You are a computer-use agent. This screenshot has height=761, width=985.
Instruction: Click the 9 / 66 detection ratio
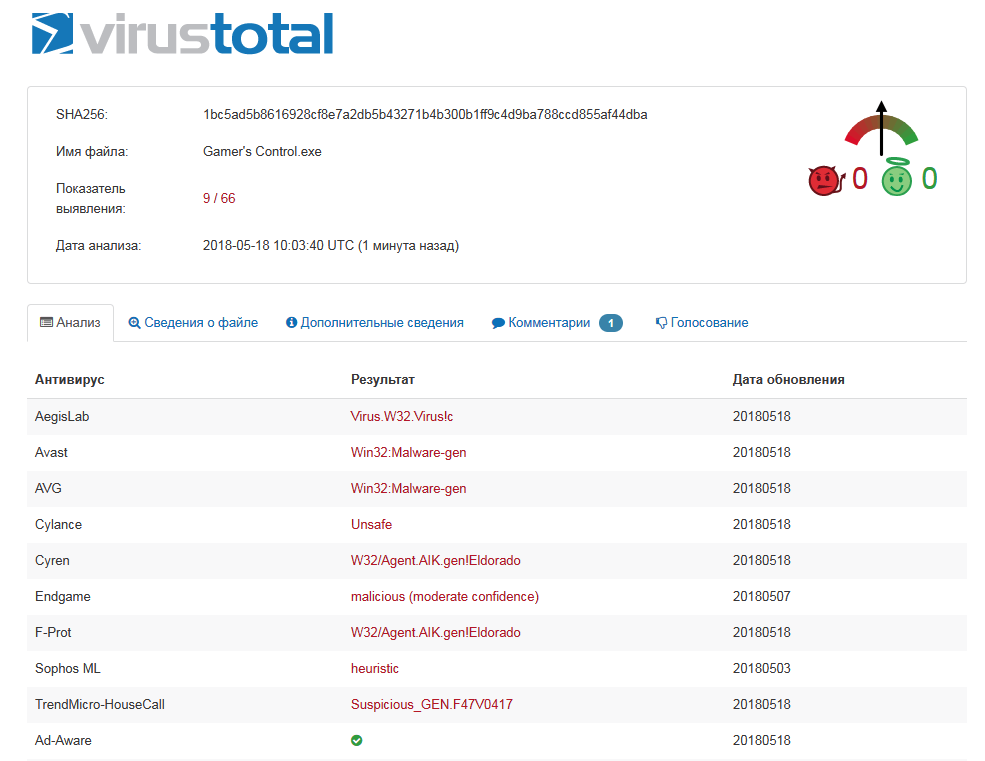click(219, 199)
